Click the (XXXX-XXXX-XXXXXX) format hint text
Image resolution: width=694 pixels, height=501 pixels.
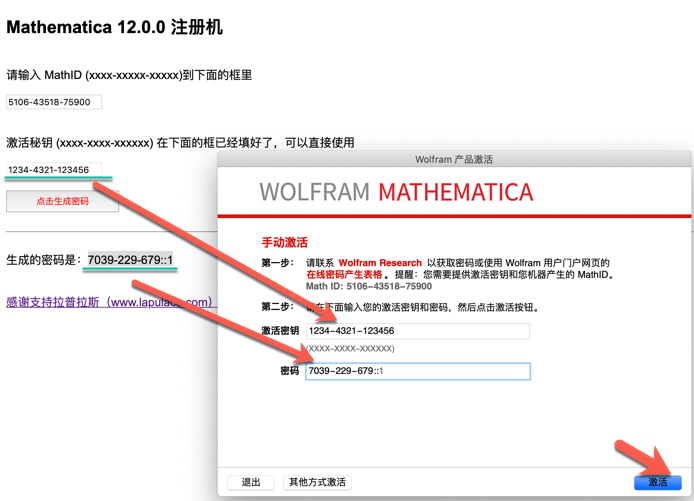pyautogui.click(x=350, y=349)
